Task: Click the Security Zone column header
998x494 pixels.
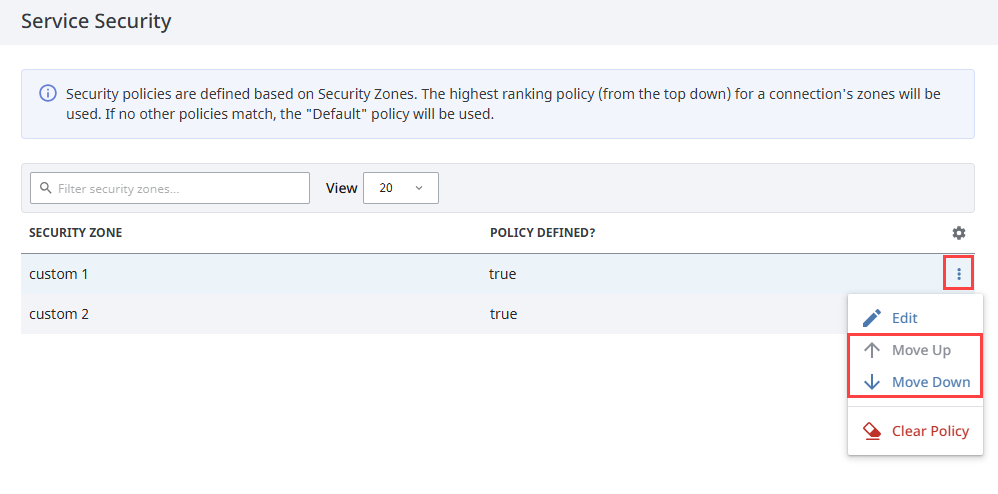Action: coord(76,233)
